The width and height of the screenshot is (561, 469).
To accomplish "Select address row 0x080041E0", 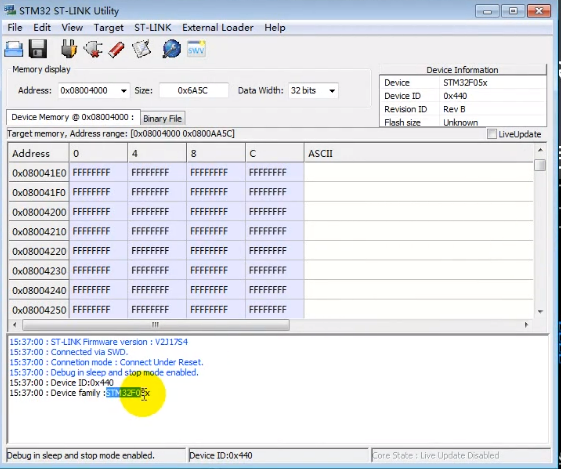I will point(39,173).
